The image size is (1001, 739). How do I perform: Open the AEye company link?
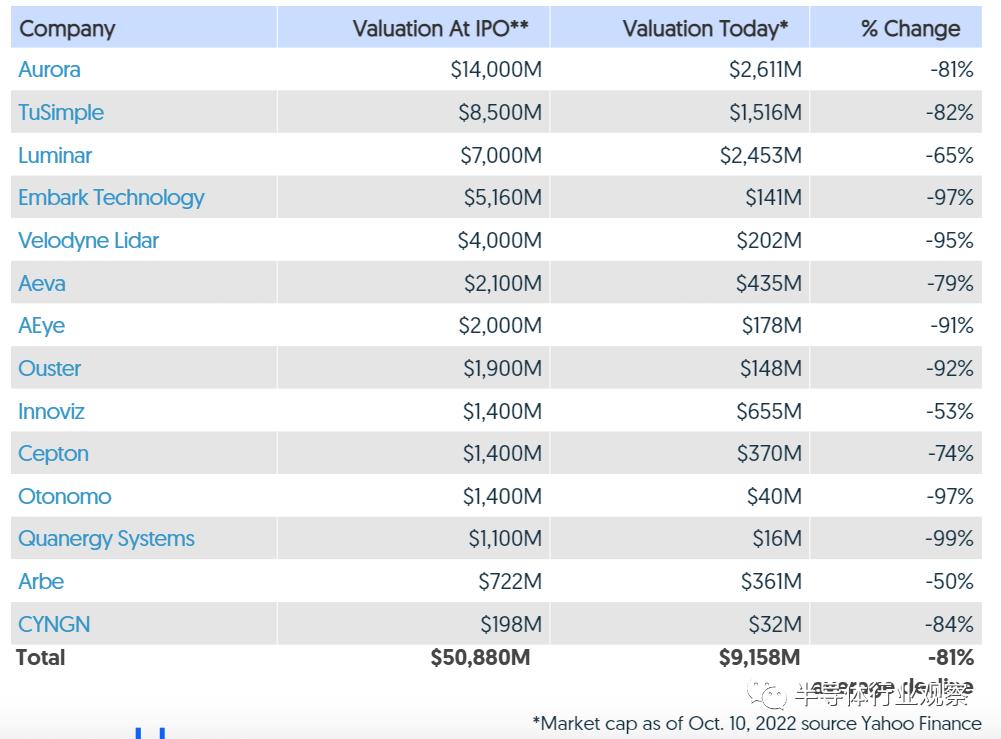coord(41,326)
